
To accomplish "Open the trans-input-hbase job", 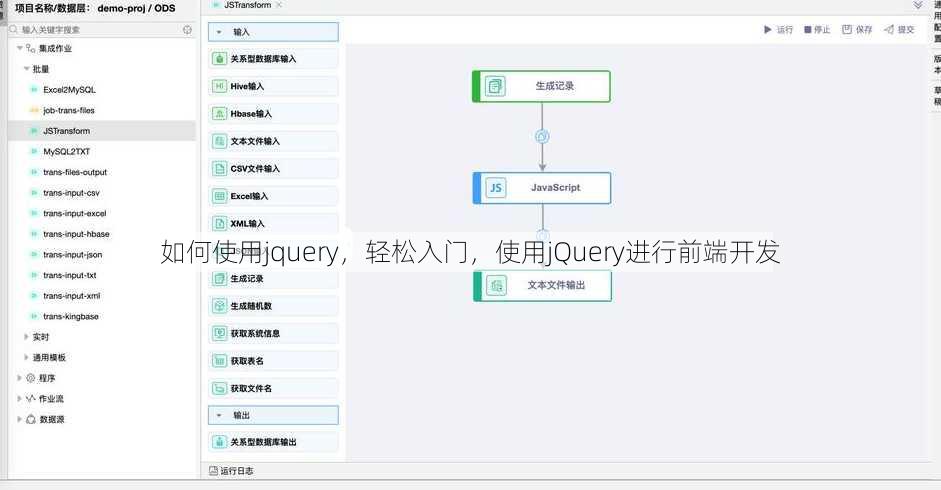I will click(76, 234).
